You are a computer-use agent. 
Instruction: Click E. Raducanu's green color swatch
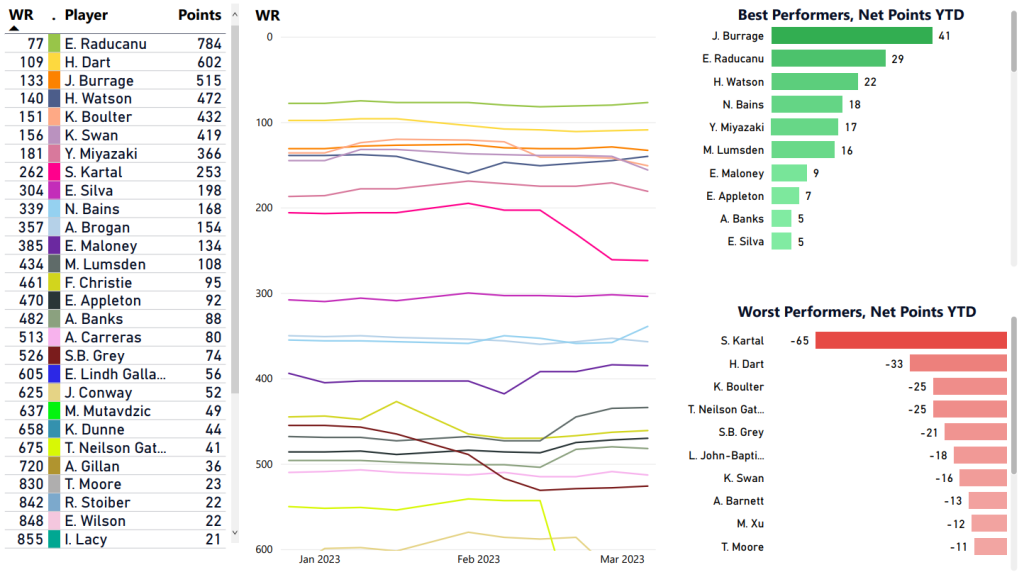click(x=54, y=44)
